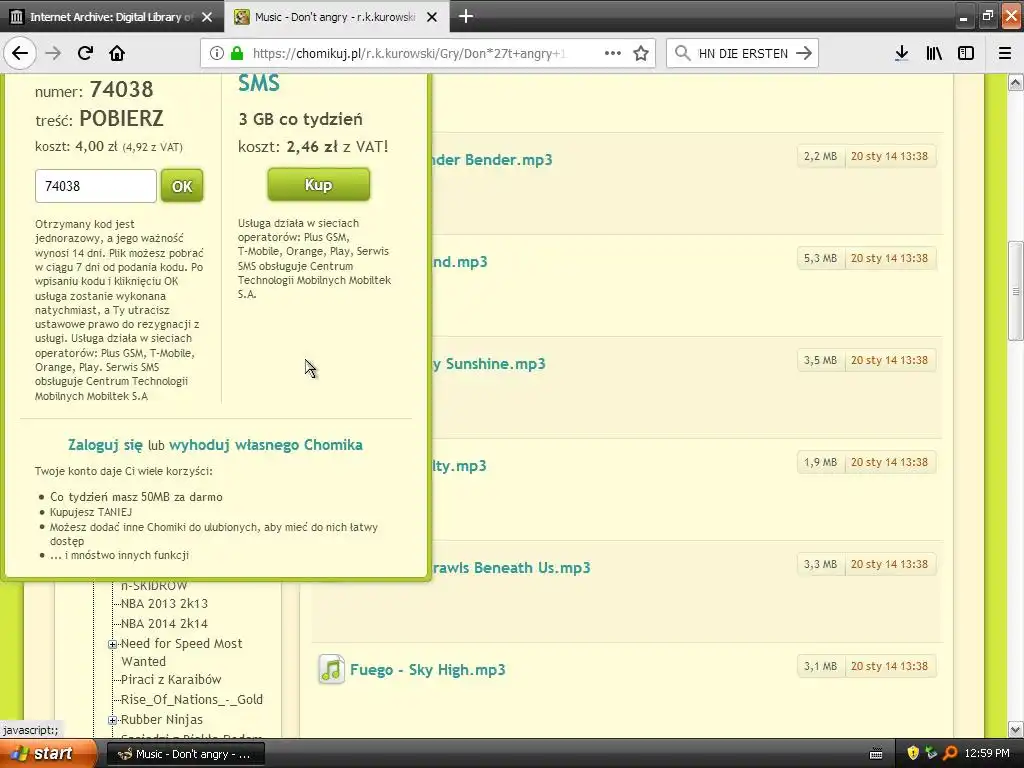Open the page actions three-dot menu
Screen dimensions: 1024x768
click(613, 53)
